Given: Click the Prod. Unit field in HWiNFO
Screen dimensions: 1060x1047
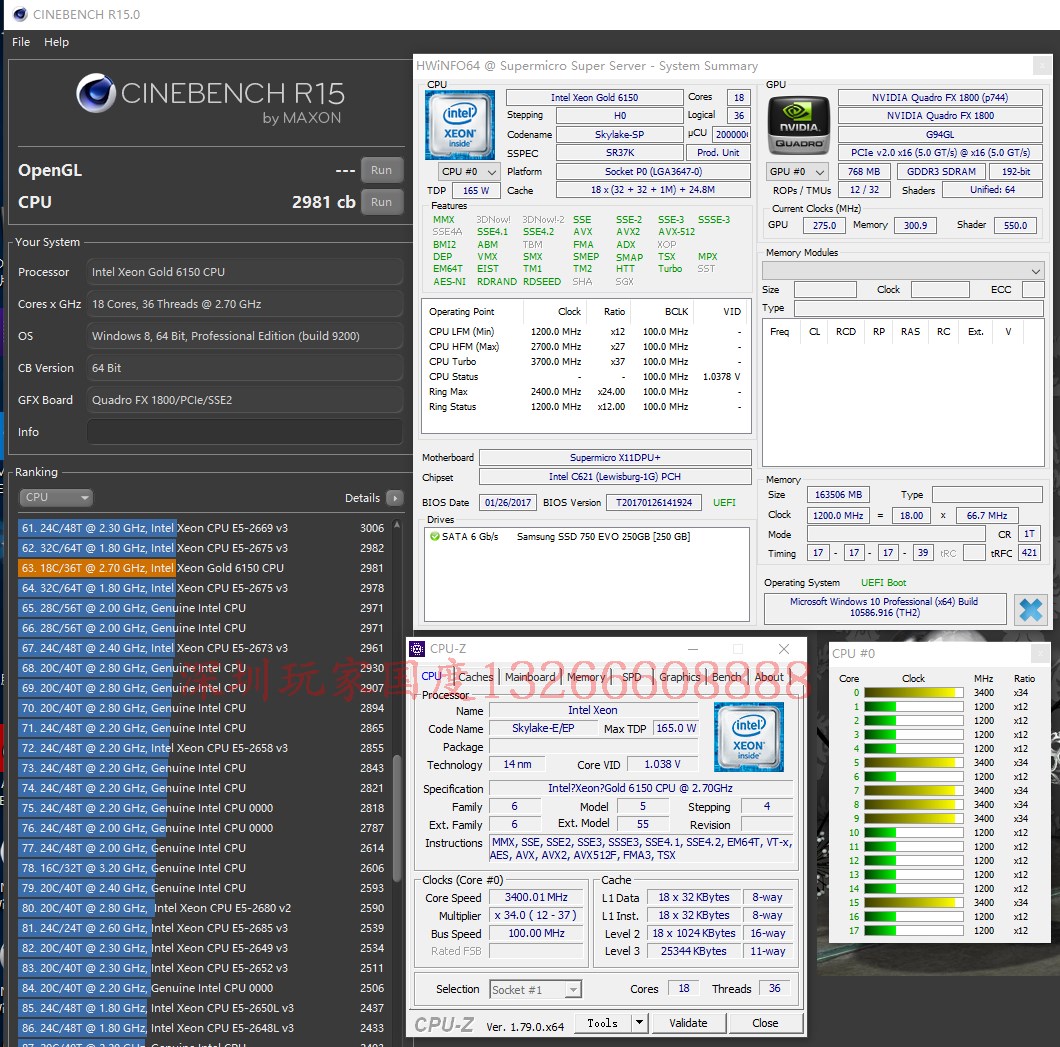Looking at the screenshot, I should coord(718,153).
